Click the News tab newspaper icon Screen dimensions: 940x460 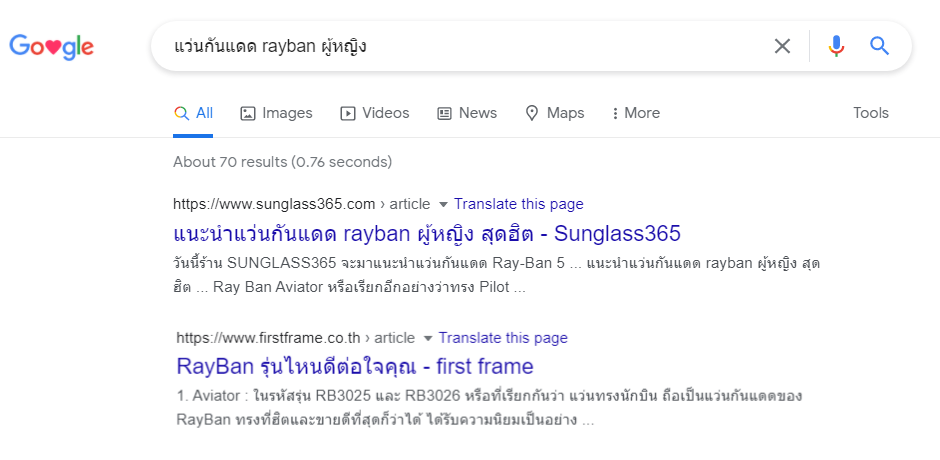(445, 114)
